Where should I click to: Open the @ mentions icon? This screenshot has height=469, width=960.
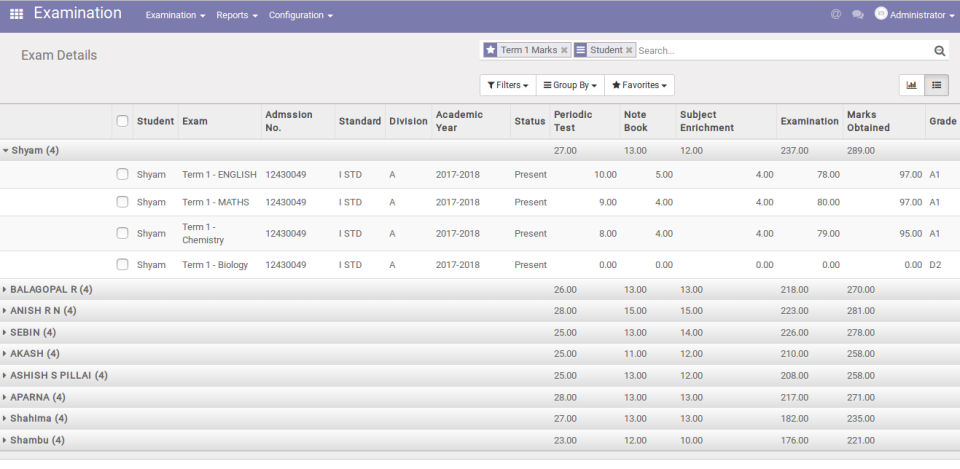[x=835, y=15]
